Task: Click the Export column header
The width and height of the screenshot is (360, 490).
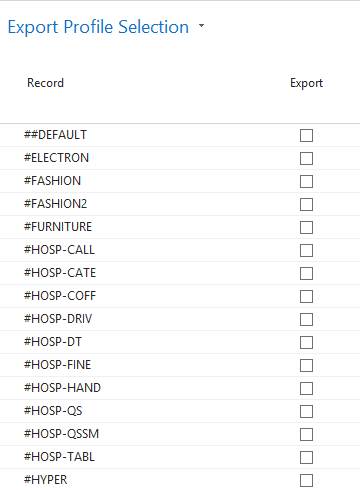Action: pyautogui.click(x=306, y=83)
